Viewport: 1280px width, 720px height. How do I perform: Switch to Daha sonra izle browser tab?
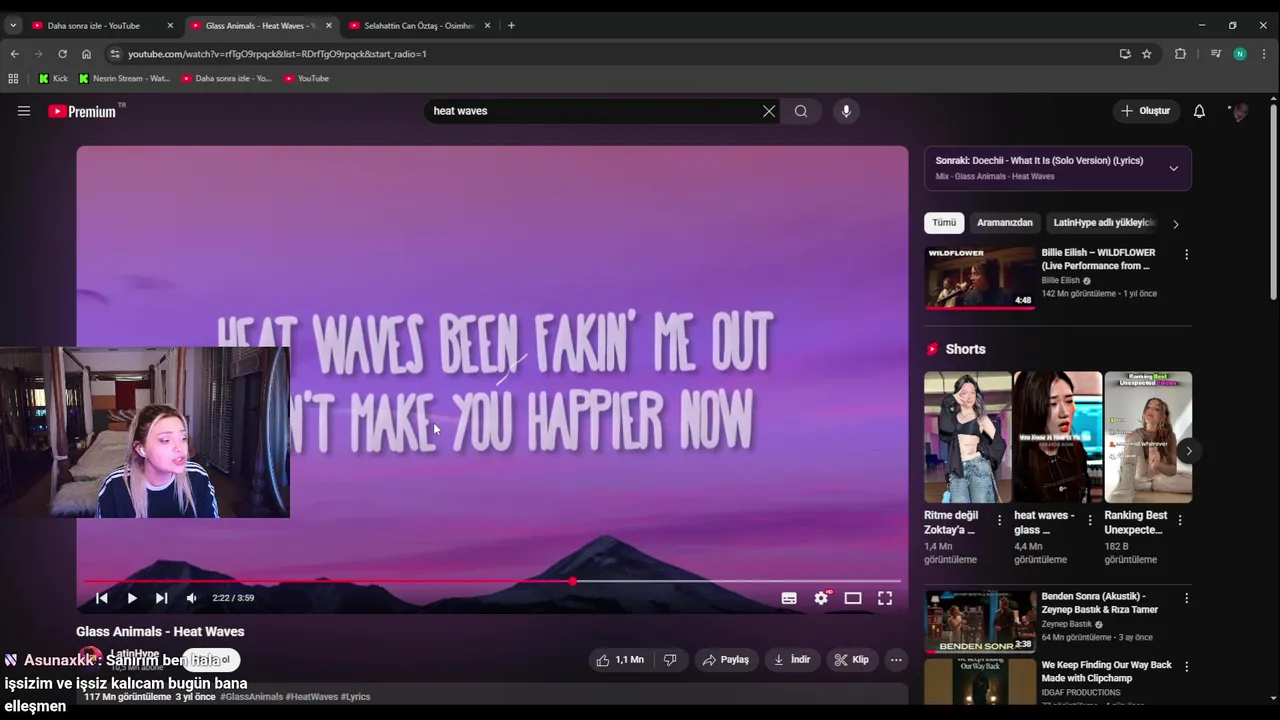pos(102,25)
